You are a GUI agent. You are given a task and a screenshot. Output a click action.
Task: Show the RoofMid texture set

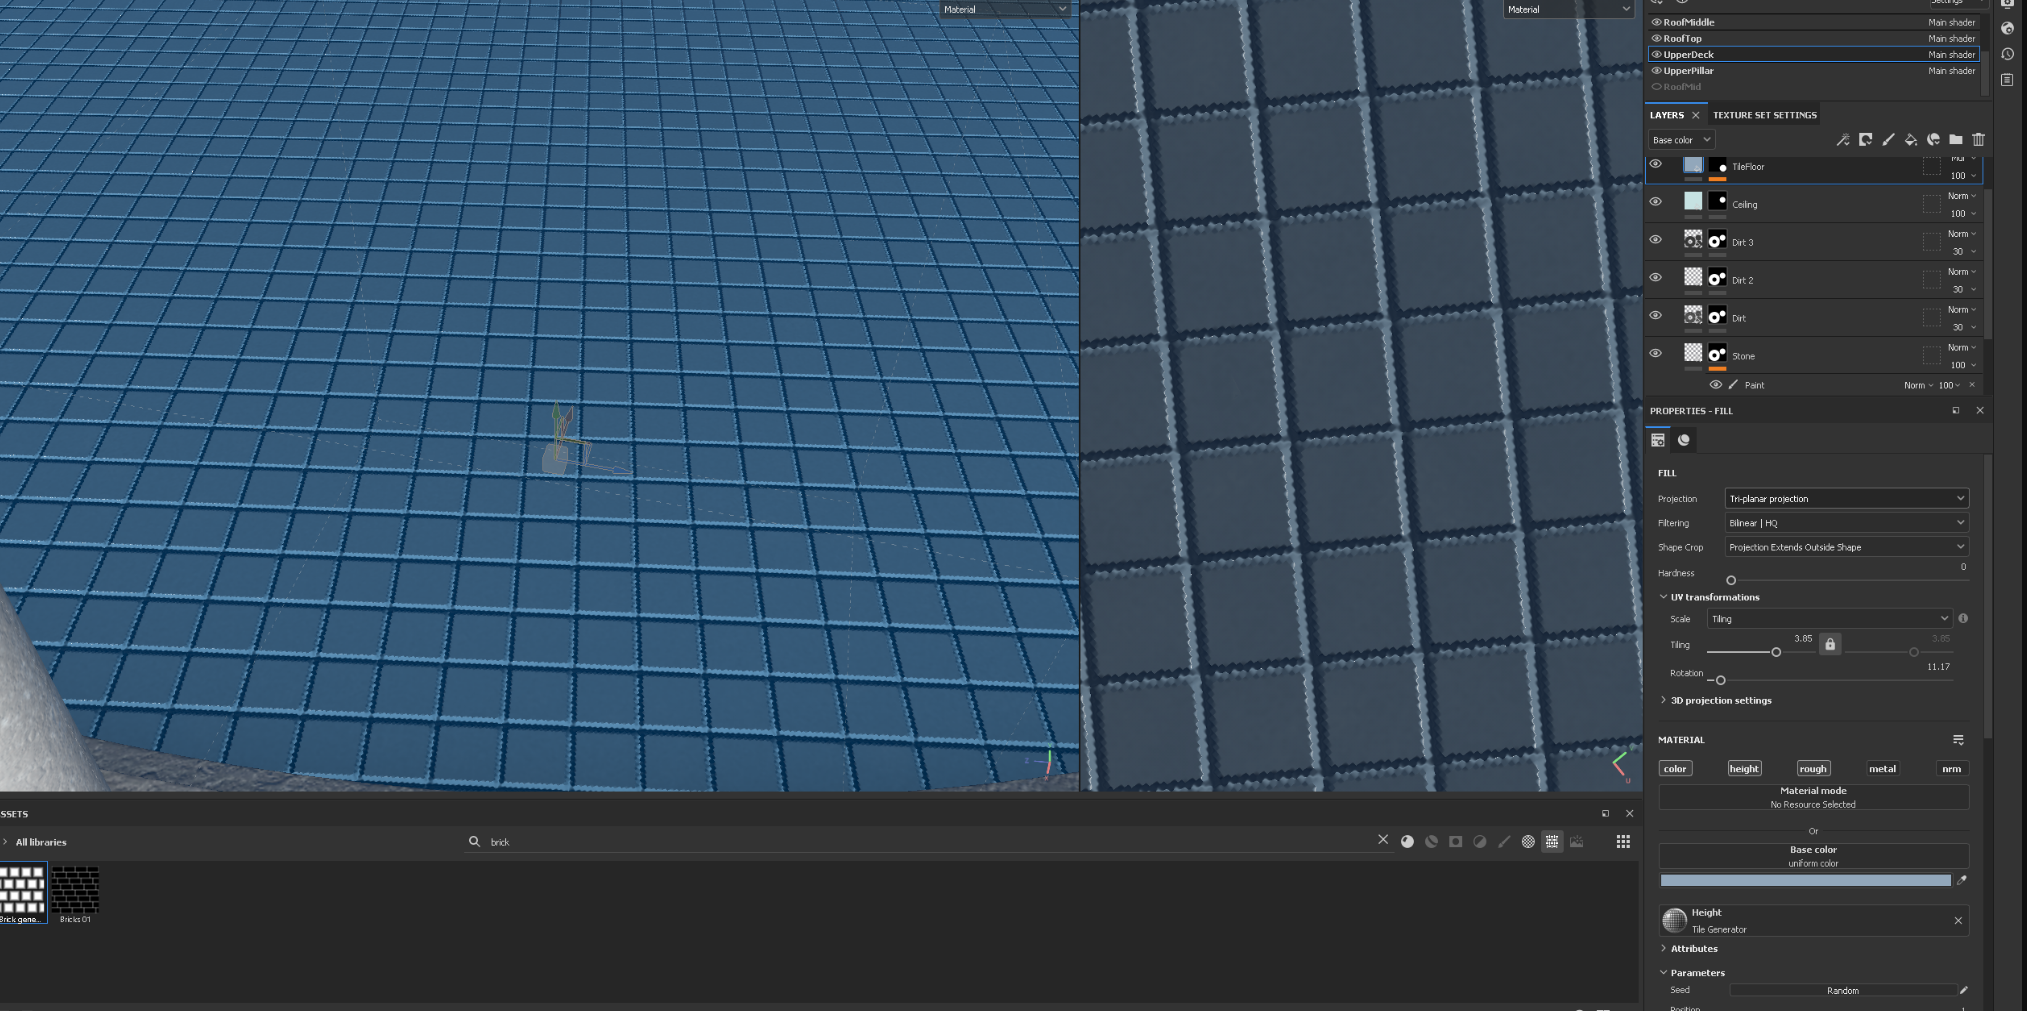[x=1655, y=87]
